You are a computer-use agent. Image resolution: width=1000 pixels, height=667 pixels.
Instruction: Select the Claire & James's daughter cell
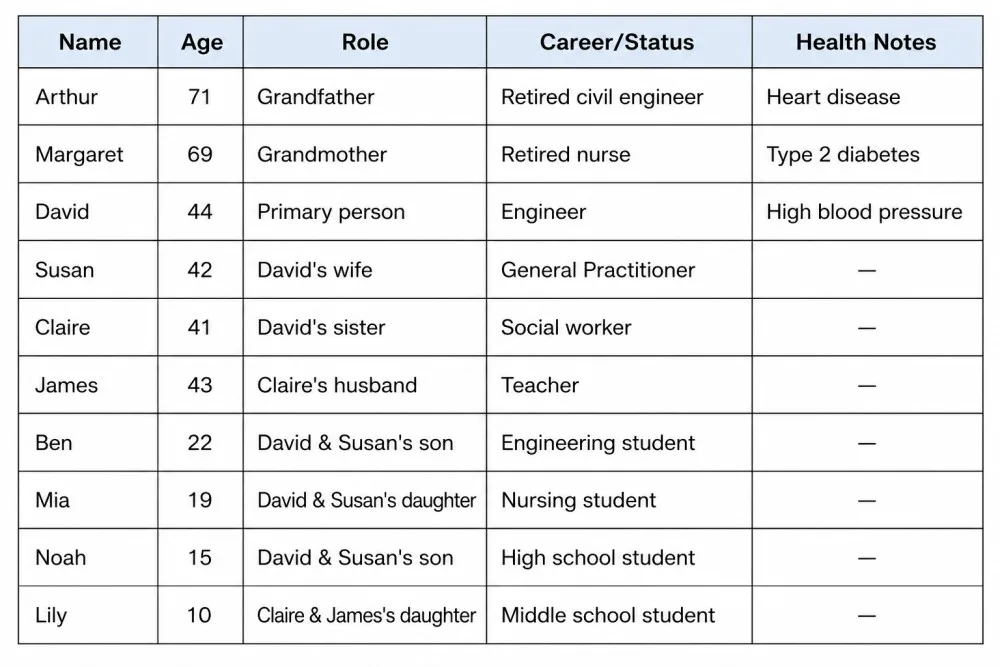coord(366,615)
